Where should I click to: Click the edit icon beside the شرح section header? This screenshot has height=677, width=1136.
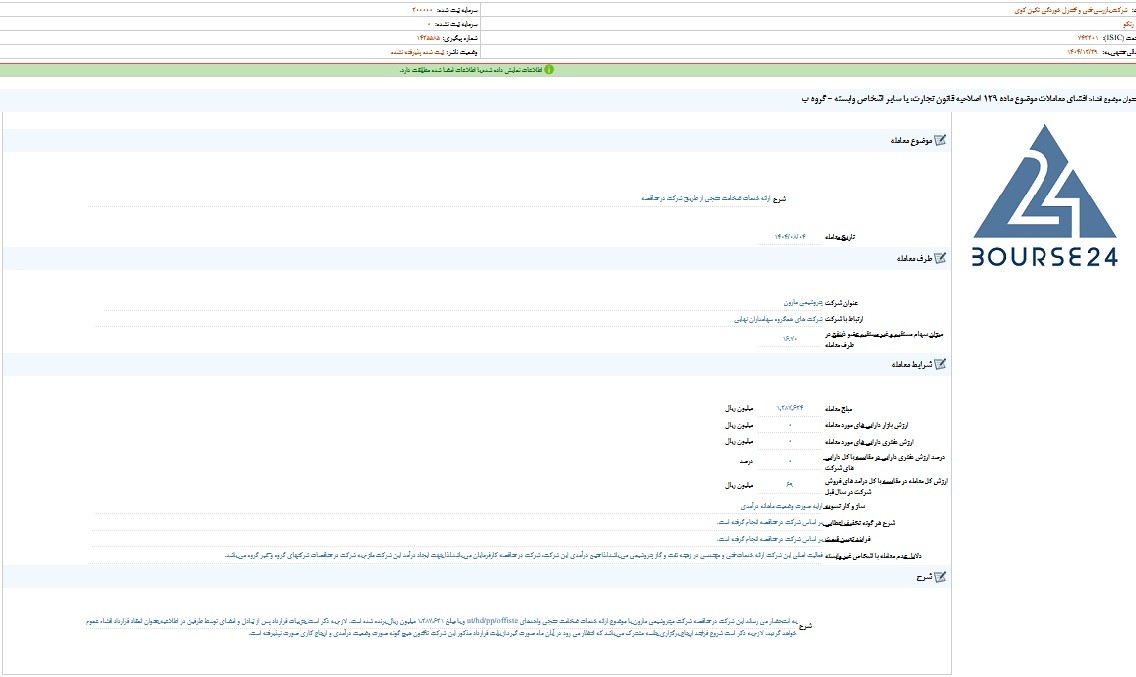point(940,577)
